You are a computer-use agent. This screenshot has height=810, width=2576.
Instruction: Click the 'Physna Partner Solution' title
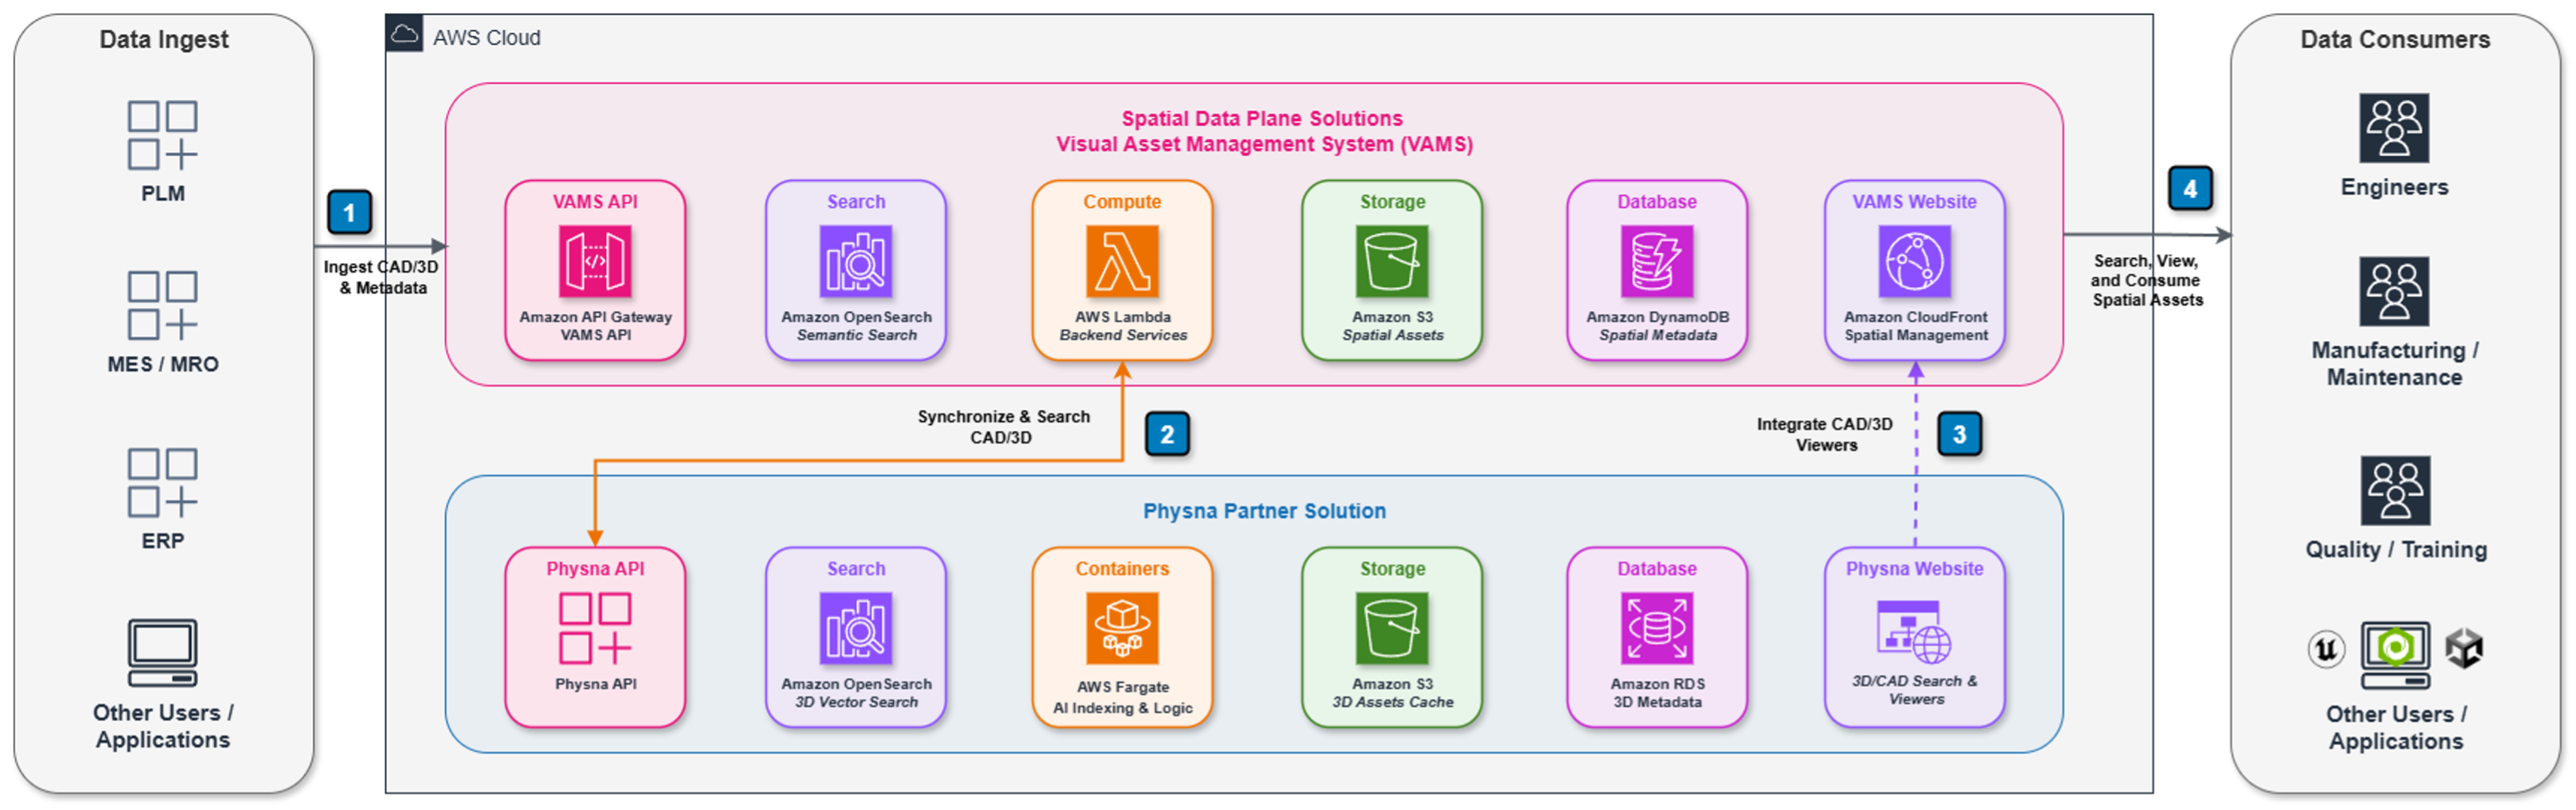point(1264,511)
